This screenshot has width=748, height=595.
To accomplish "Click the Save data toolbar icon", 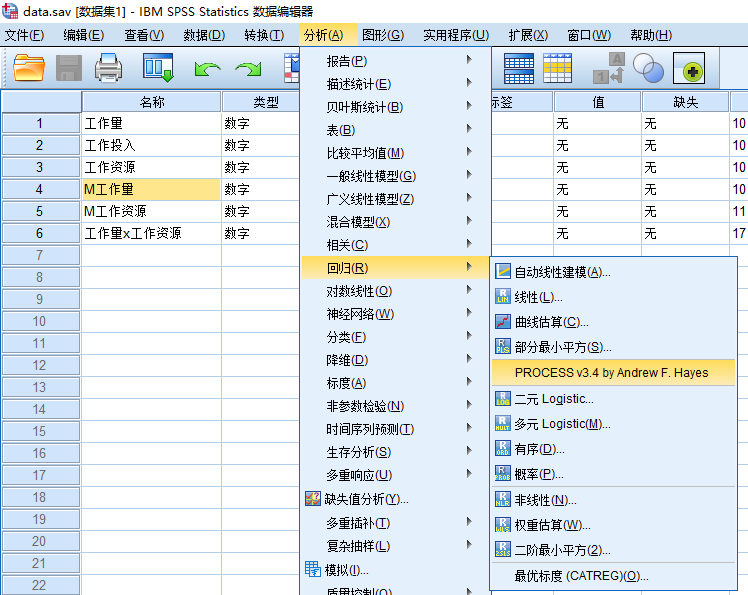I will (69, 67).
